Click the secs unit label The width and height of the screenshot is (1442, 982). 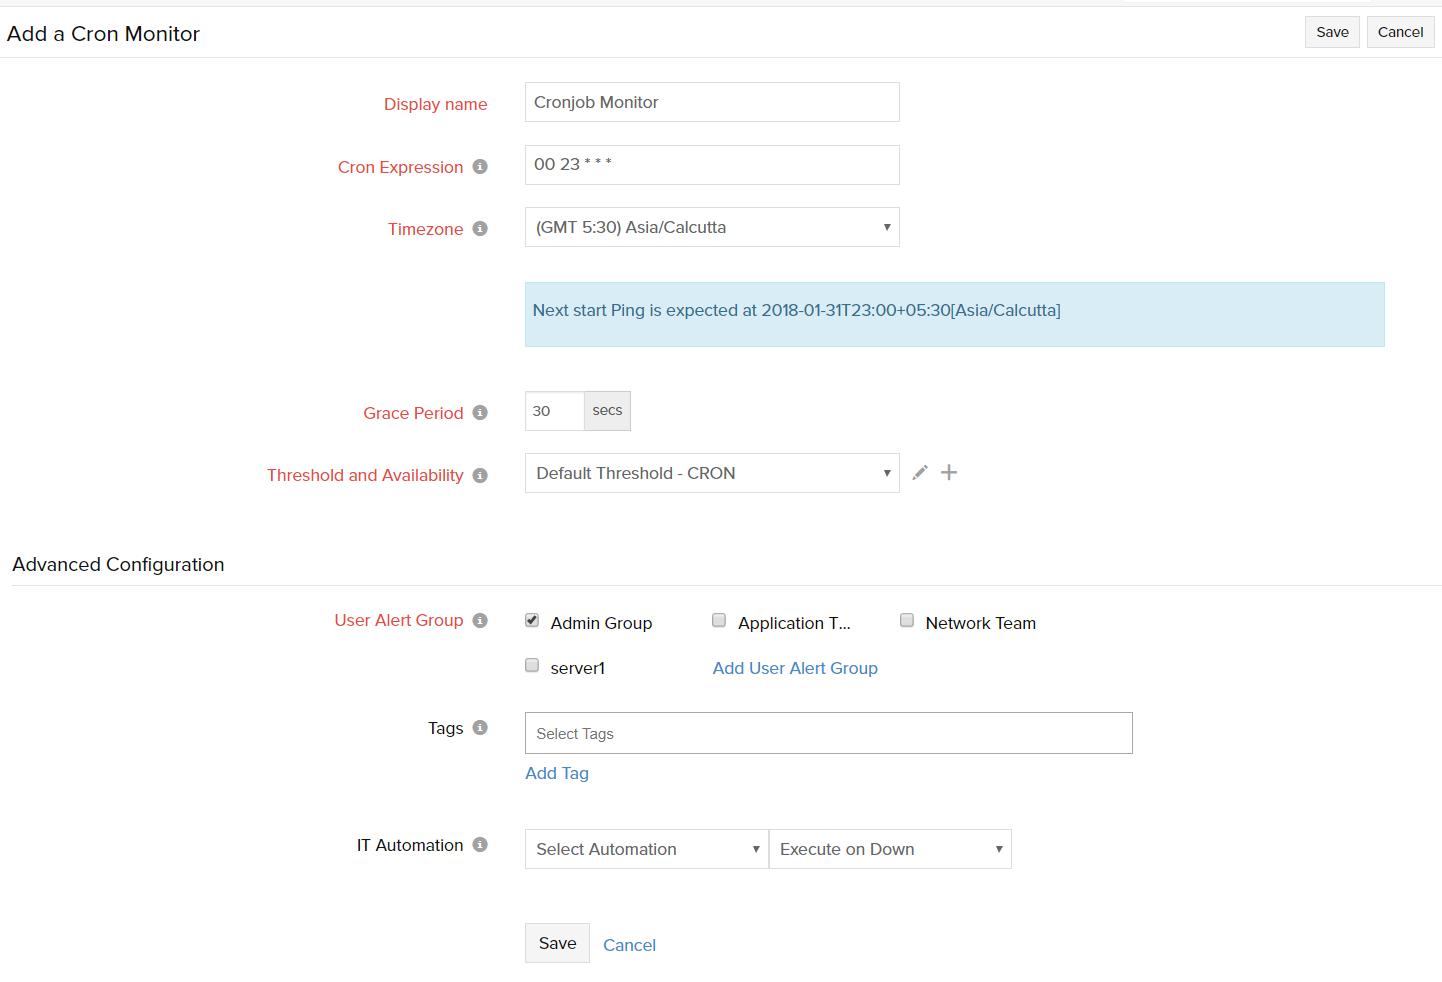click(607, 411)
